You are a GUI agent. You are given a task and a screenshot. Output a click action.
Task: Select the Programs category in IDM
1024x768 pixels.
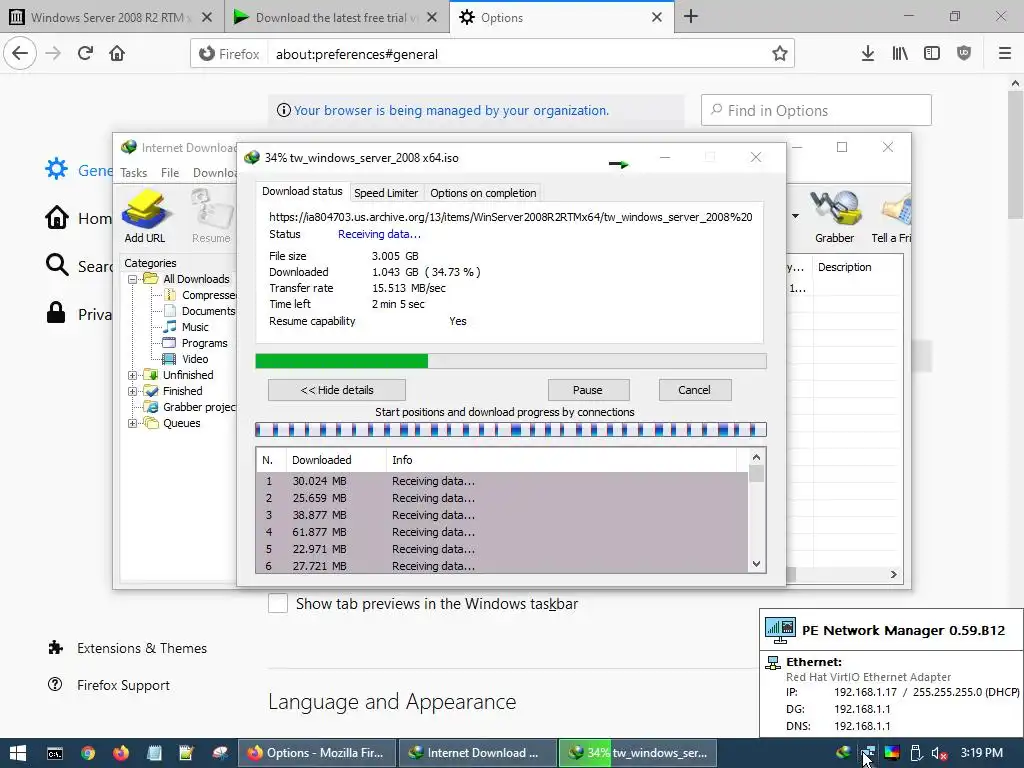pos(204,343)
